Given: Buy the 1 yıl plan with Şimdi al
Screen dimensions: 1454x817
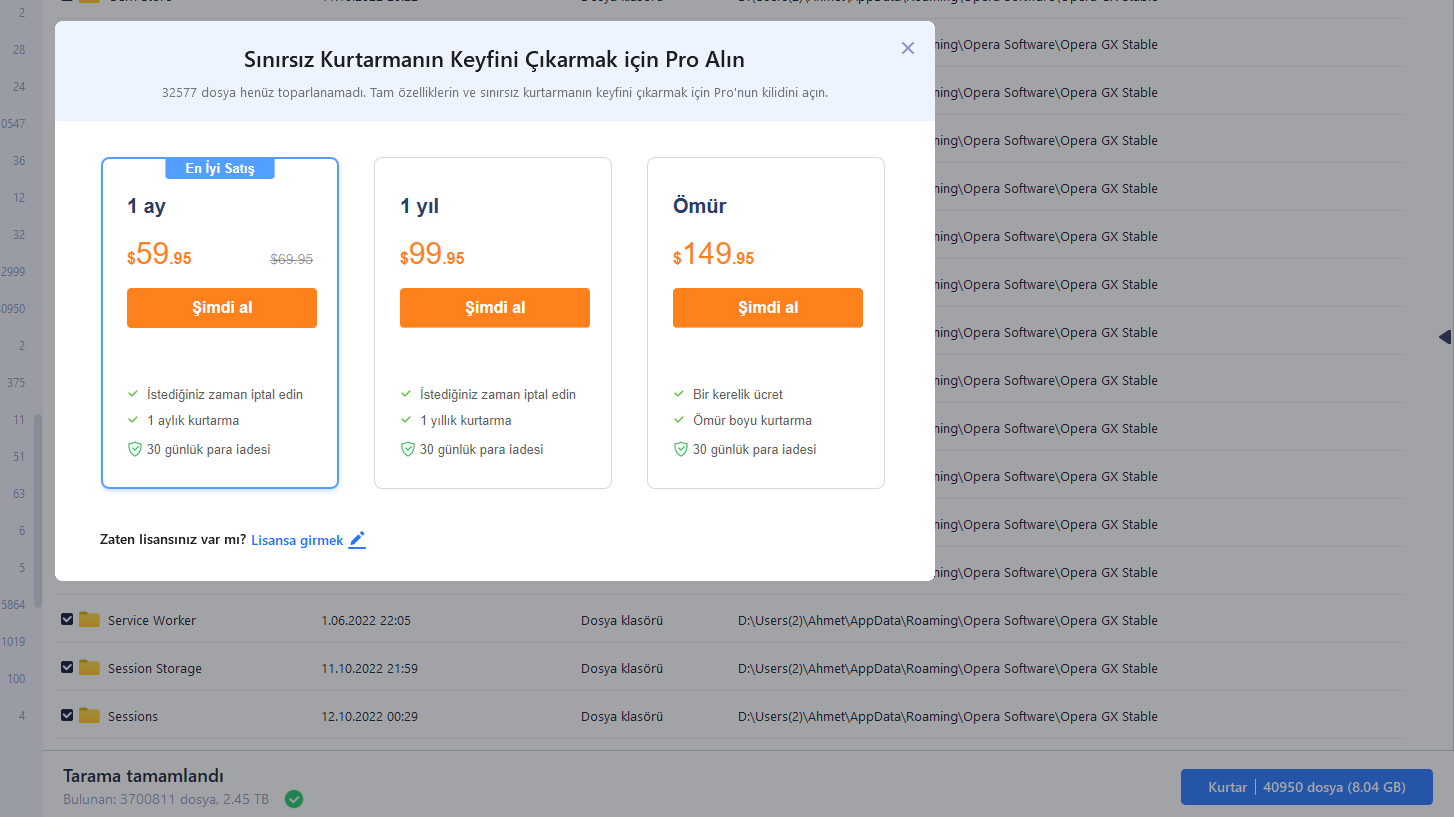Looking at the screenshot, I should click(x=495, y=308).
